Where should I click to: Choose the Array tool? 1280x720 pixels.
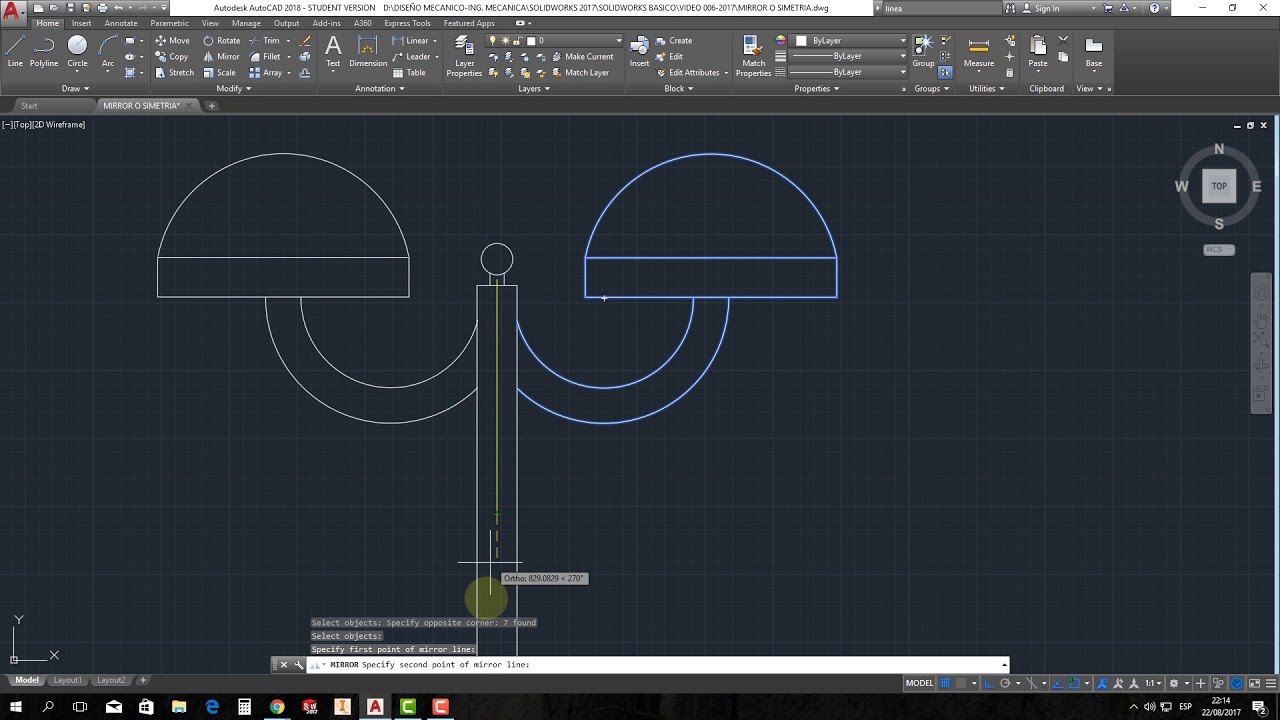[x=266, y=73]
